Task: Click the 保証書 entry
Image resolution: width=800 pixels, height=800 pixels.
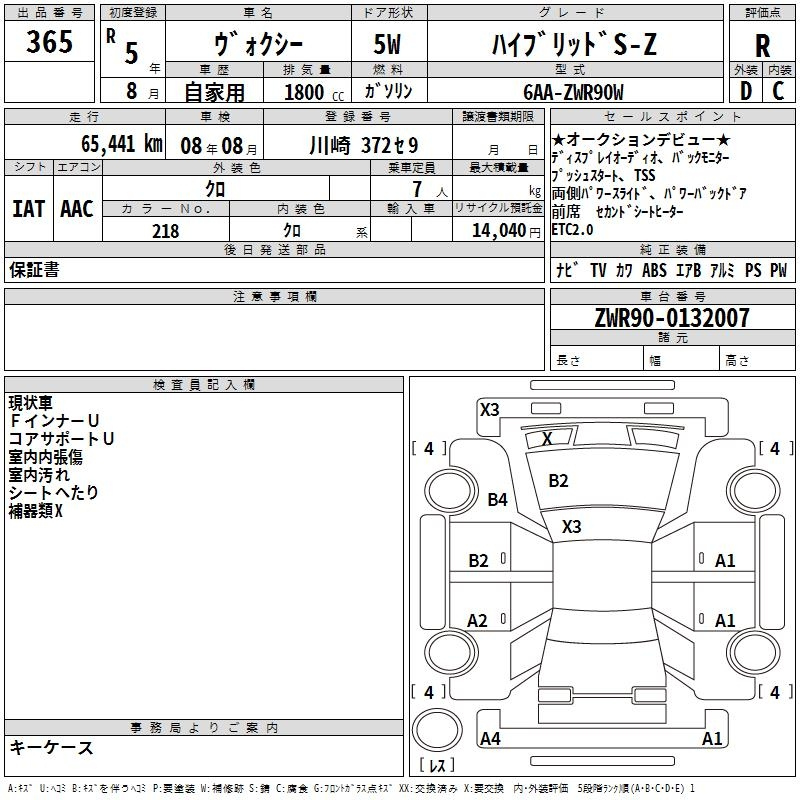Action: 34,270
